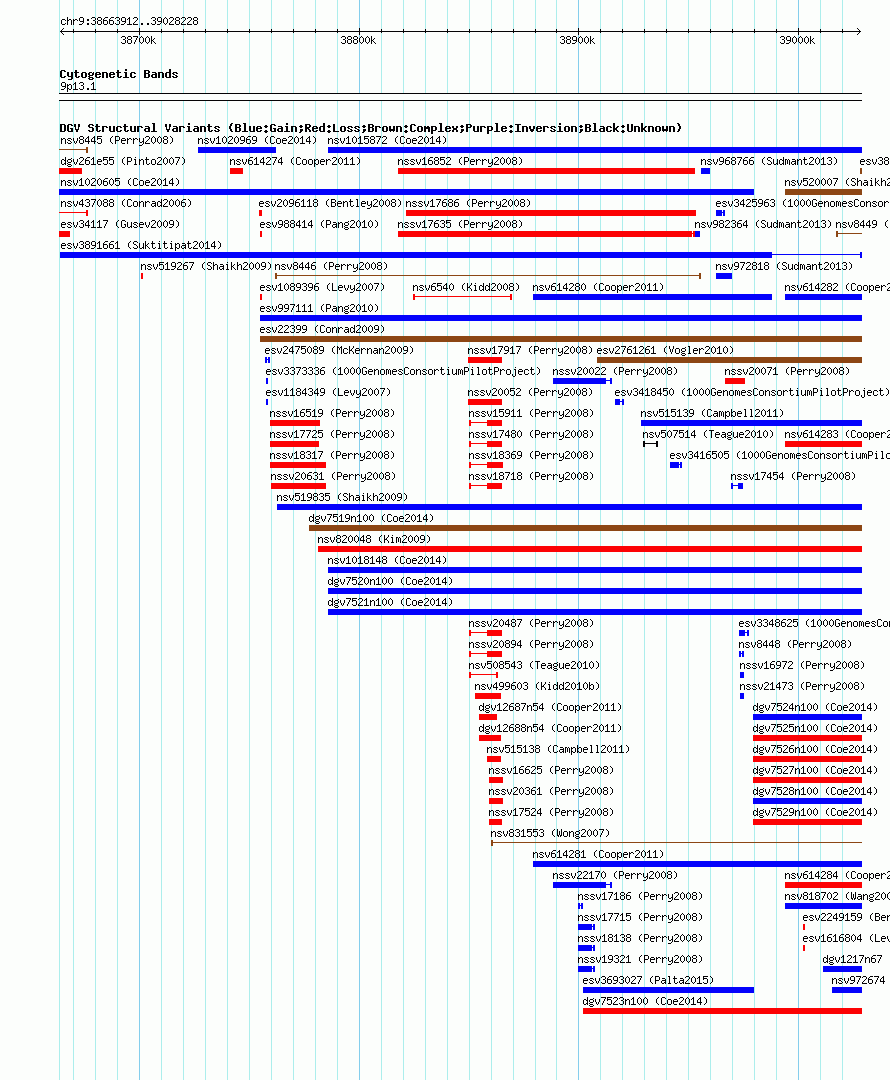Screen dimensions: 890x1080
Task: Click the nssv17917 (Perry2008) label
Action: (x=530, y=351)
